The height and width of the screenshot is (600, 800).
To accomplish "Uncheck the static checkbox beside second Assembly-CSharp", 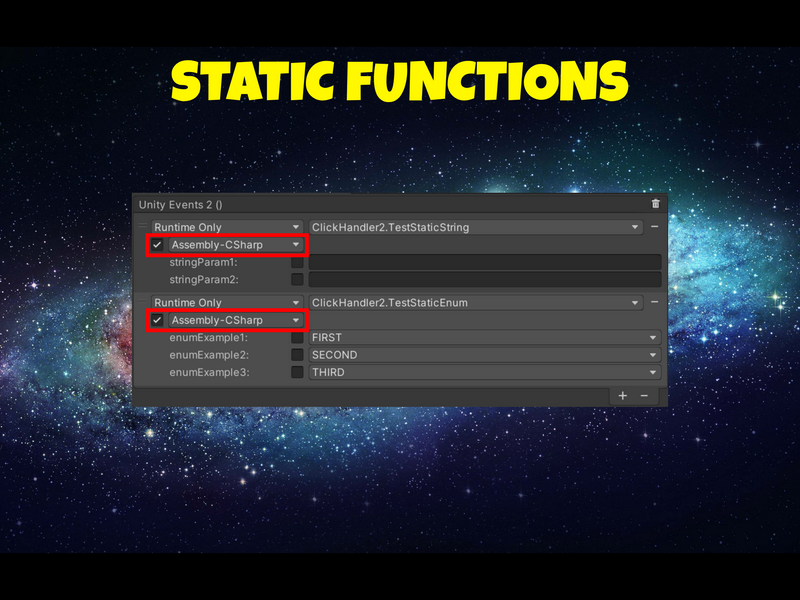I will 157,320.
